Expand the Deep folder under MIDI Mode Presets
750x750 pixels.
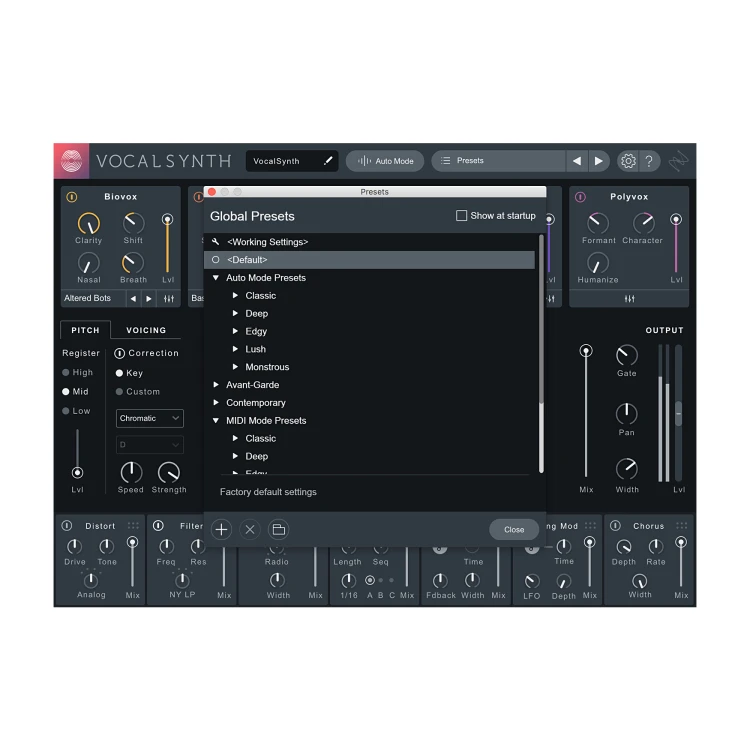coord(235,456)
